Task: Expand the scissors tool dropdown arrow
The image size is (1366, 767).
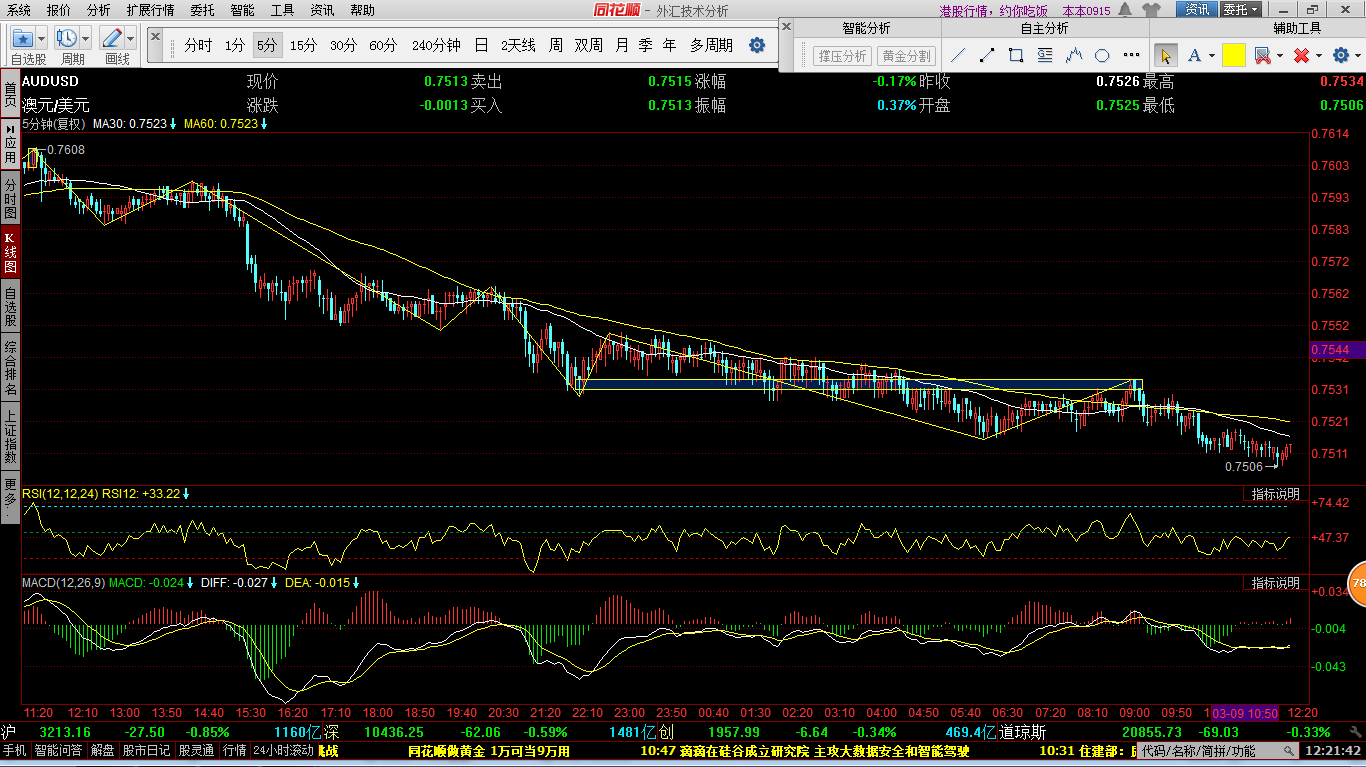Action: 1280,56
